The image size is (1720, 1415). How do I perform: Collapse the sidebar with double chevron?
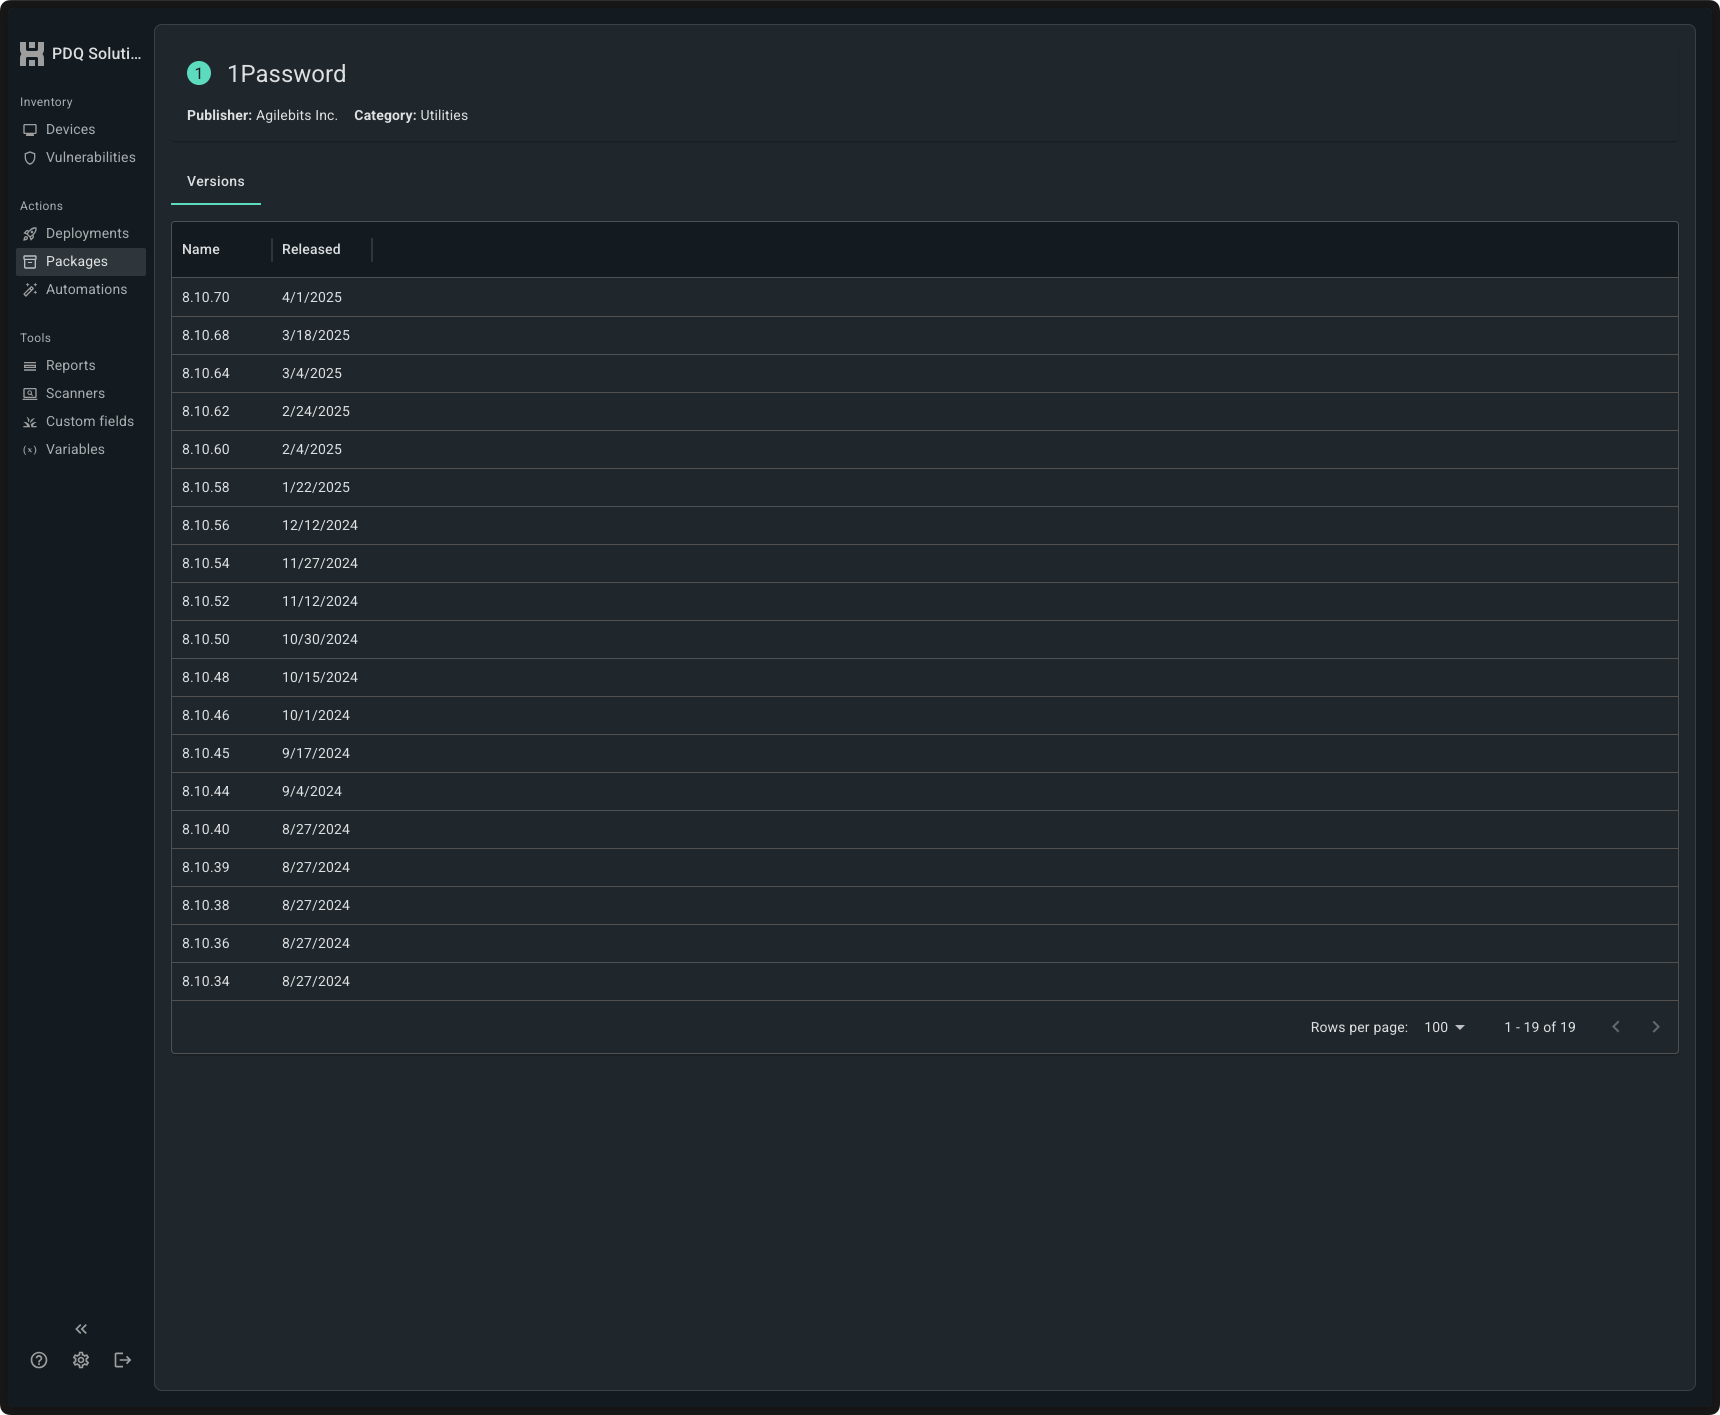pyautogui.click(x=81, y=1329)
